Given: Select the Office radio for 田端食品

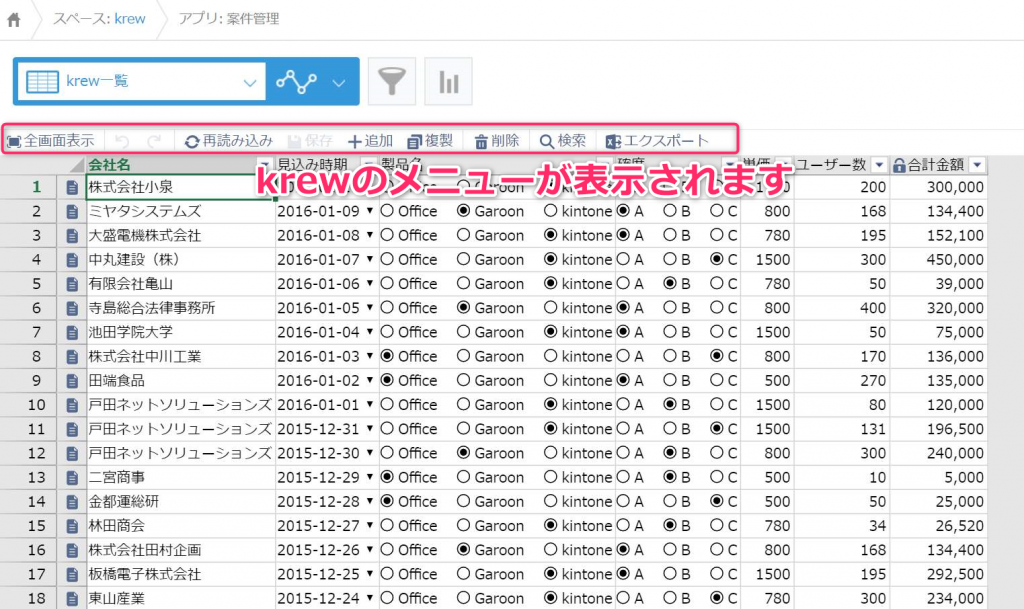Looking at the screenshot, I should point(387,380).
